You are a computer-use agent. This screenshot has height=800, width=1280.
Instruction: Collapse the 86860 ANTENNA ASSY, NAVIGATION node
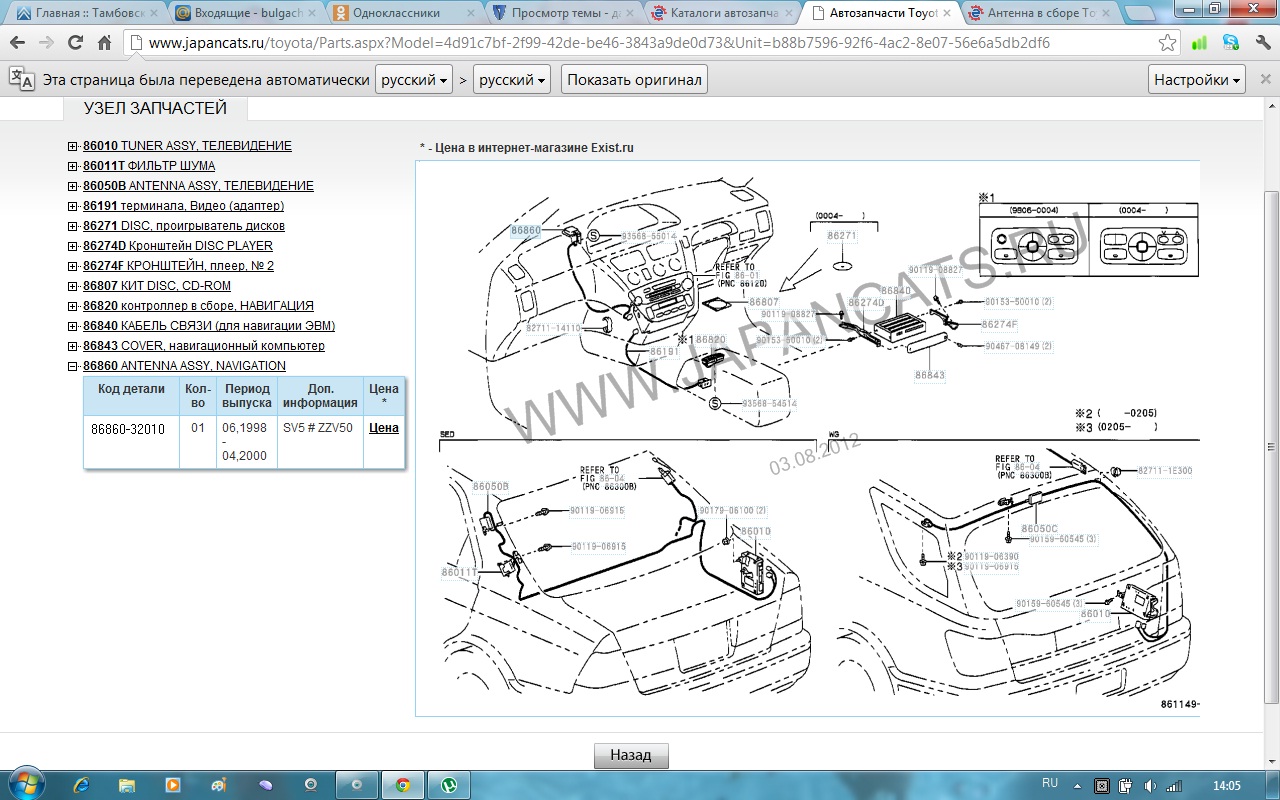[x=73, y=366]
